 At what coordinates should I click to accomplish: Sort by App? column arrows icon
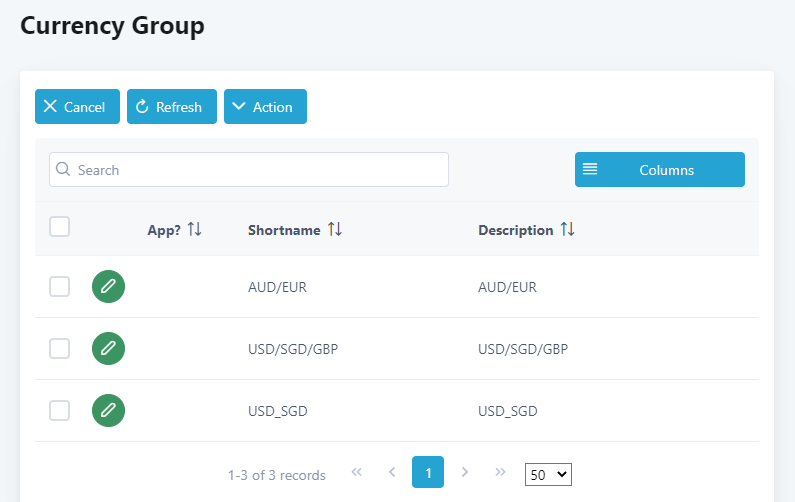tap(195, 230)
